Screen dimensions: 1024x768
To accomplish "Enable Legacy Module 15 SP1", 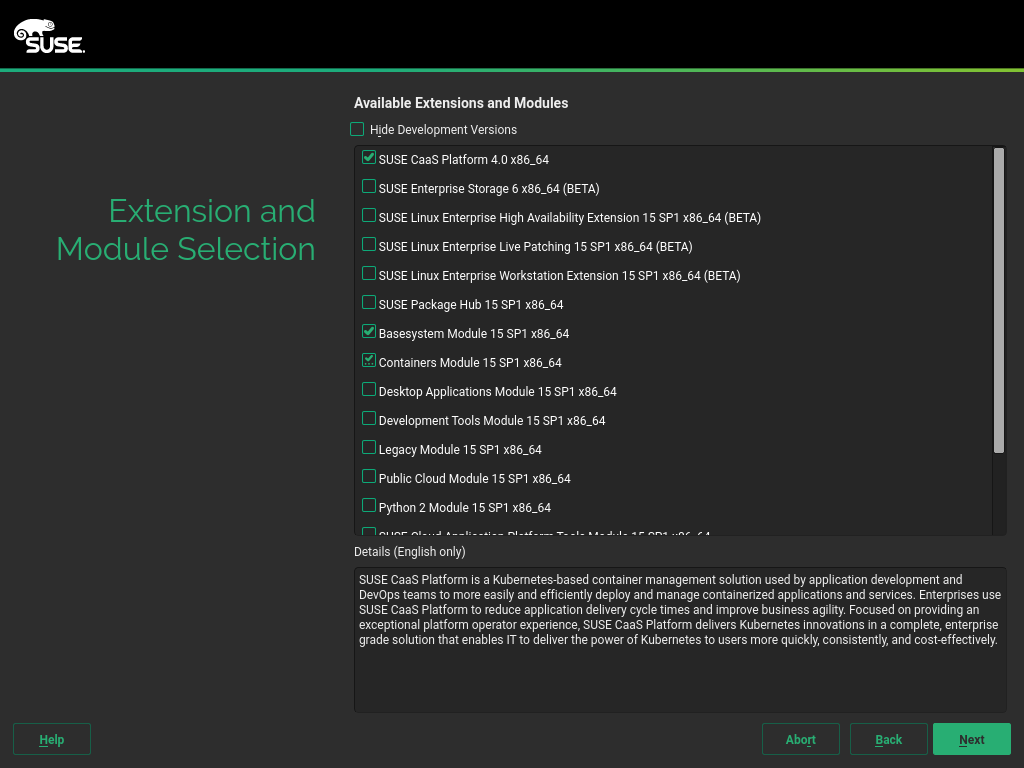I will (x=369, y=448).
